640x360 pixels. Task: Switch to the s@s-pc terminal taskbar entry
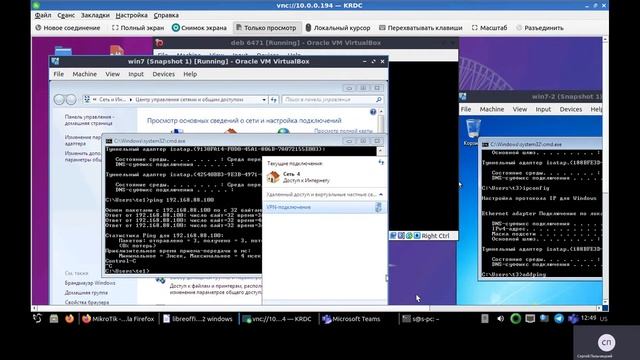point(420,319)
